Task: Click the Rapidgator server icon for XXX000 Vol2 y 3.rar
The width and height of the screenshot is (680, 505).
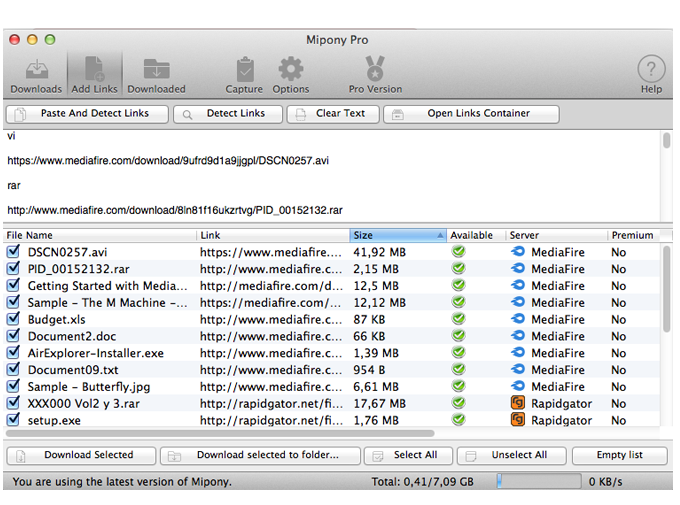Action: coord(518,403)
